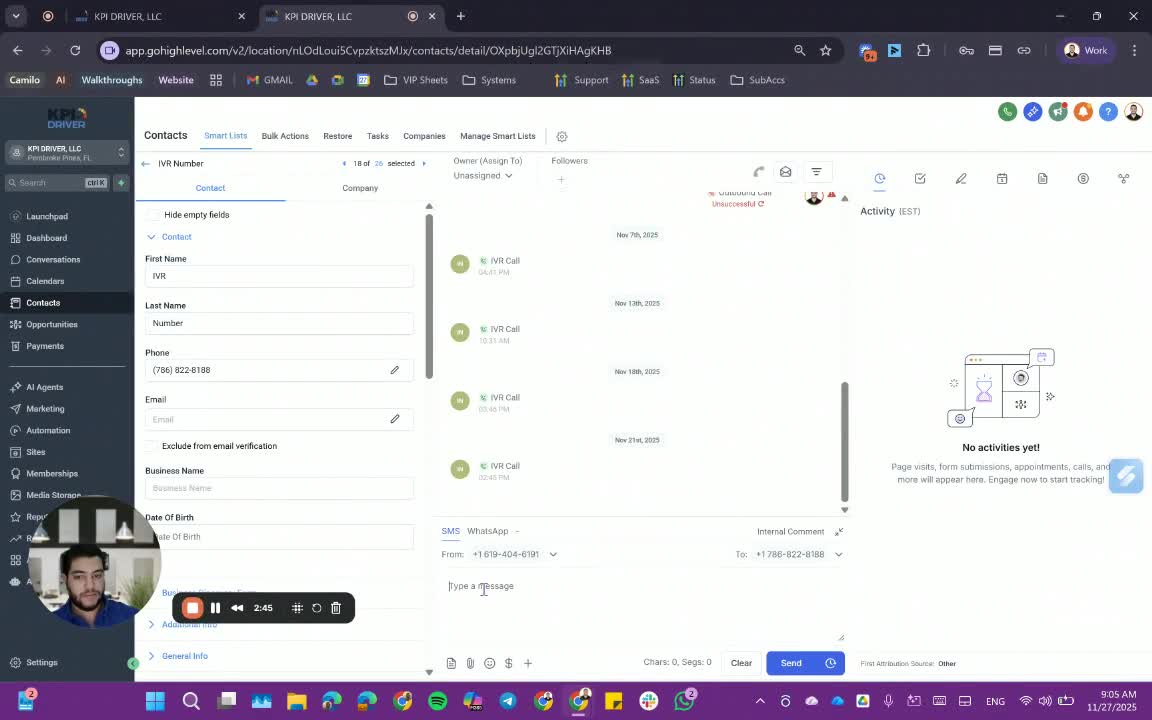This screenshot has width=1152, height=720.
Task: Switch to the Company tab
Action: [x=360, y=188]
